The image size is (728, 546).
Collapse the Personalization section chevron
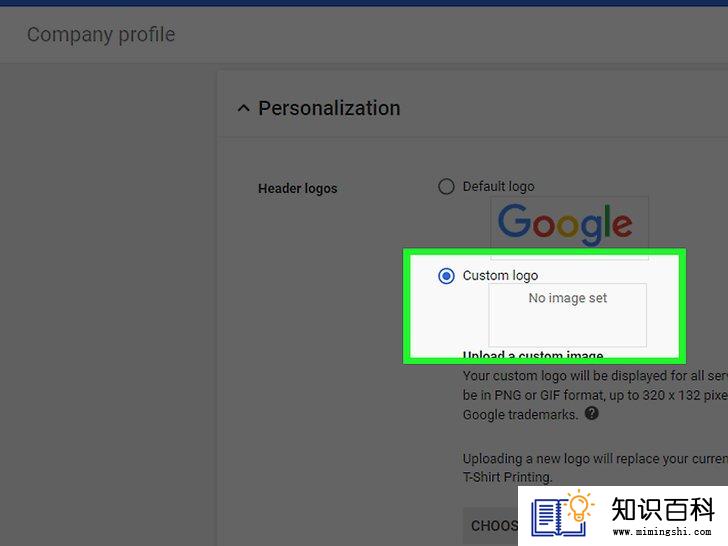243,109
